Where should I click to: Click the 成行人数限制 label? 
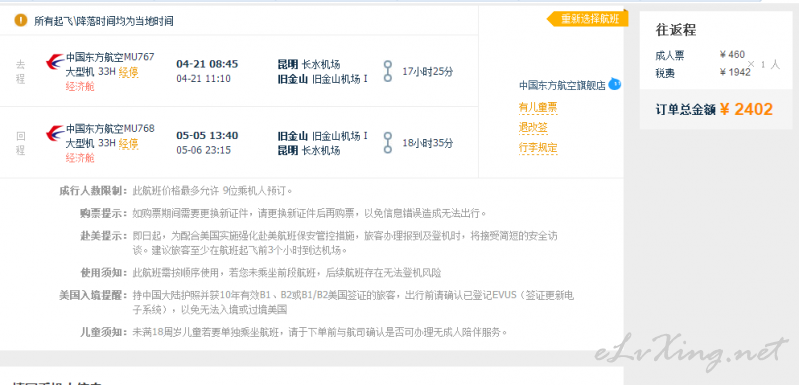tap(93, 191)
